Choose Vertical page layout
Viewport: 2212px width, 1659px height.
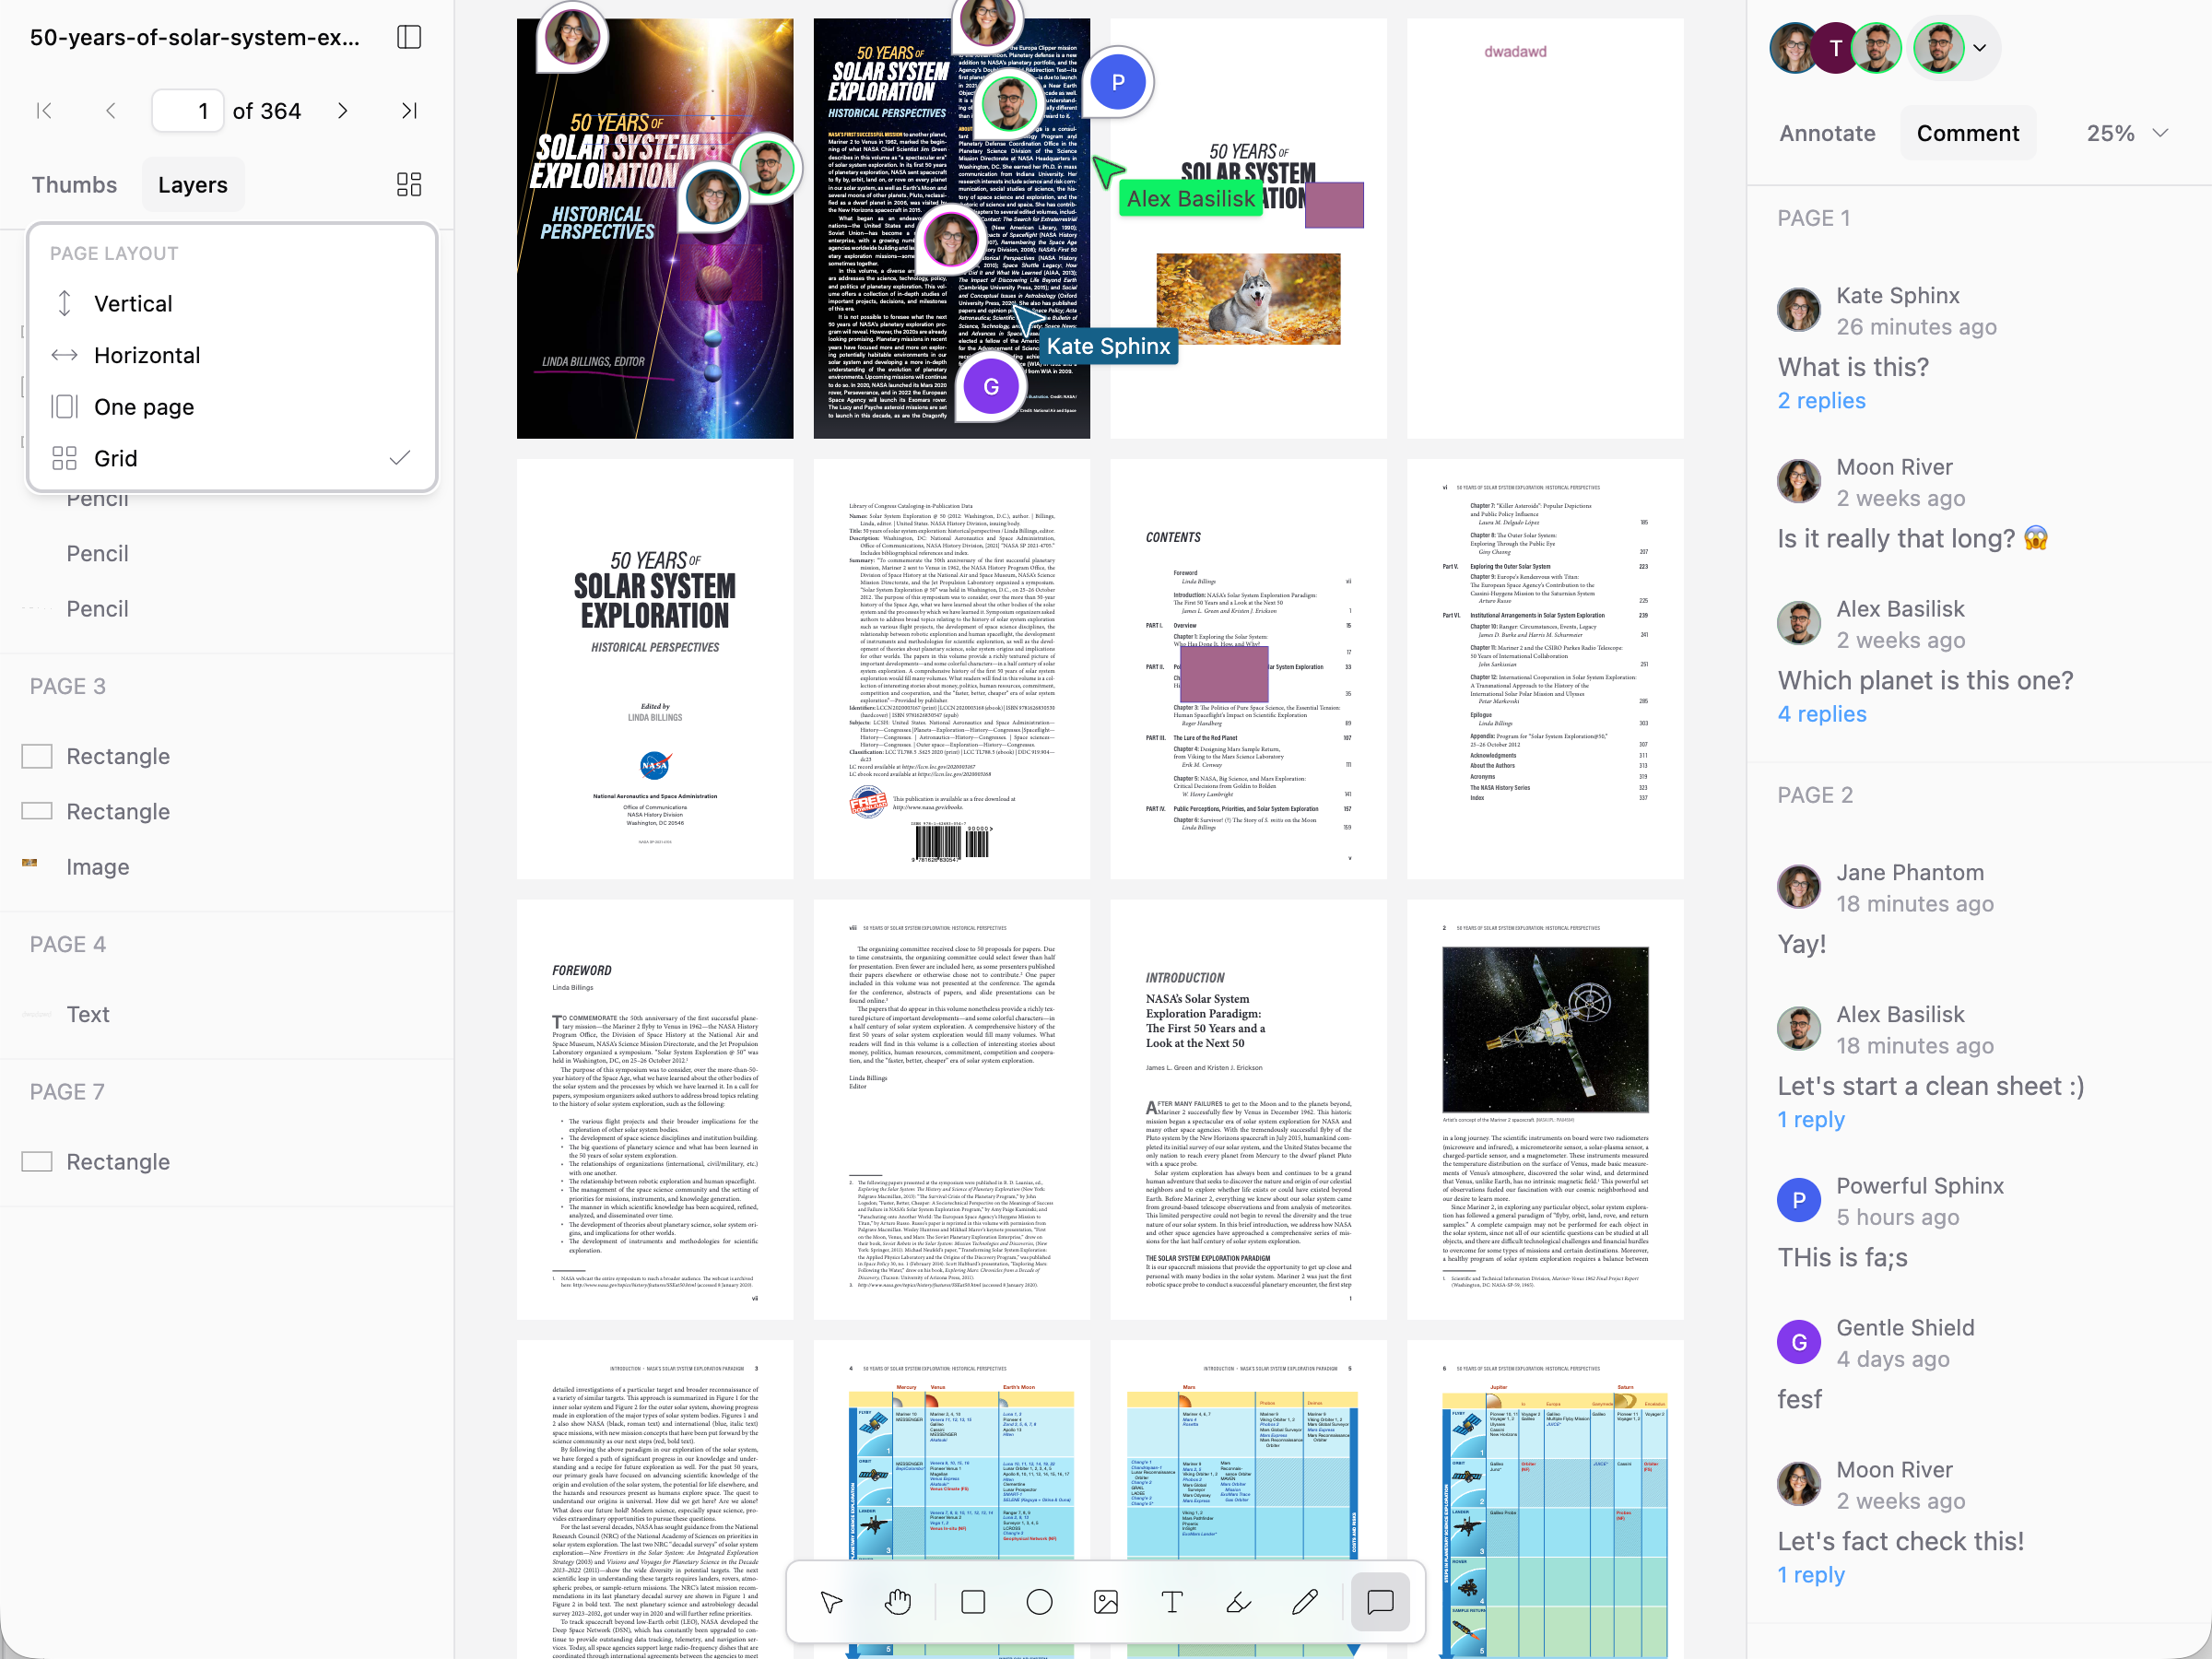tap(232, 303)
